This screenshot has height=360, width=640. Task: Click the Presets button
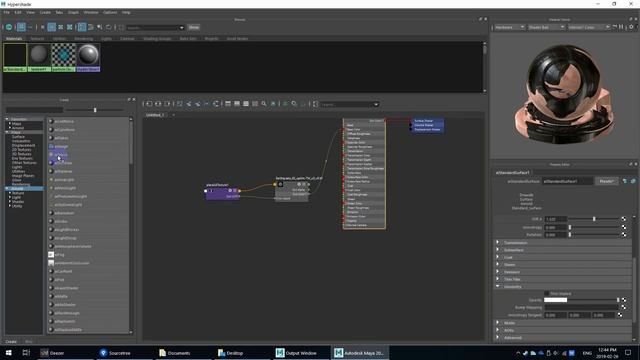coord(607,181)
